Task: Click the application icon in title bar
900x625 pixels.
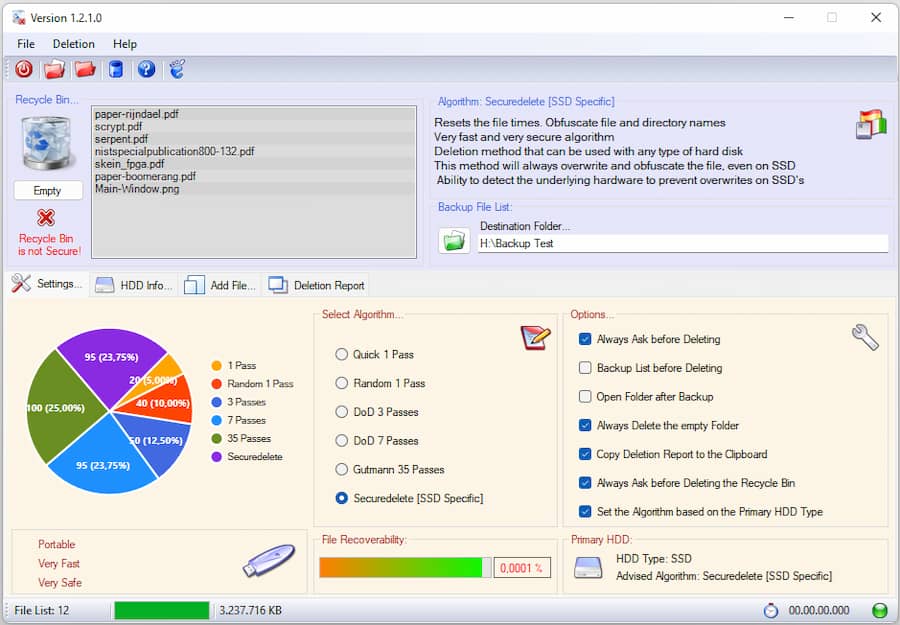Action: (19, 18)
